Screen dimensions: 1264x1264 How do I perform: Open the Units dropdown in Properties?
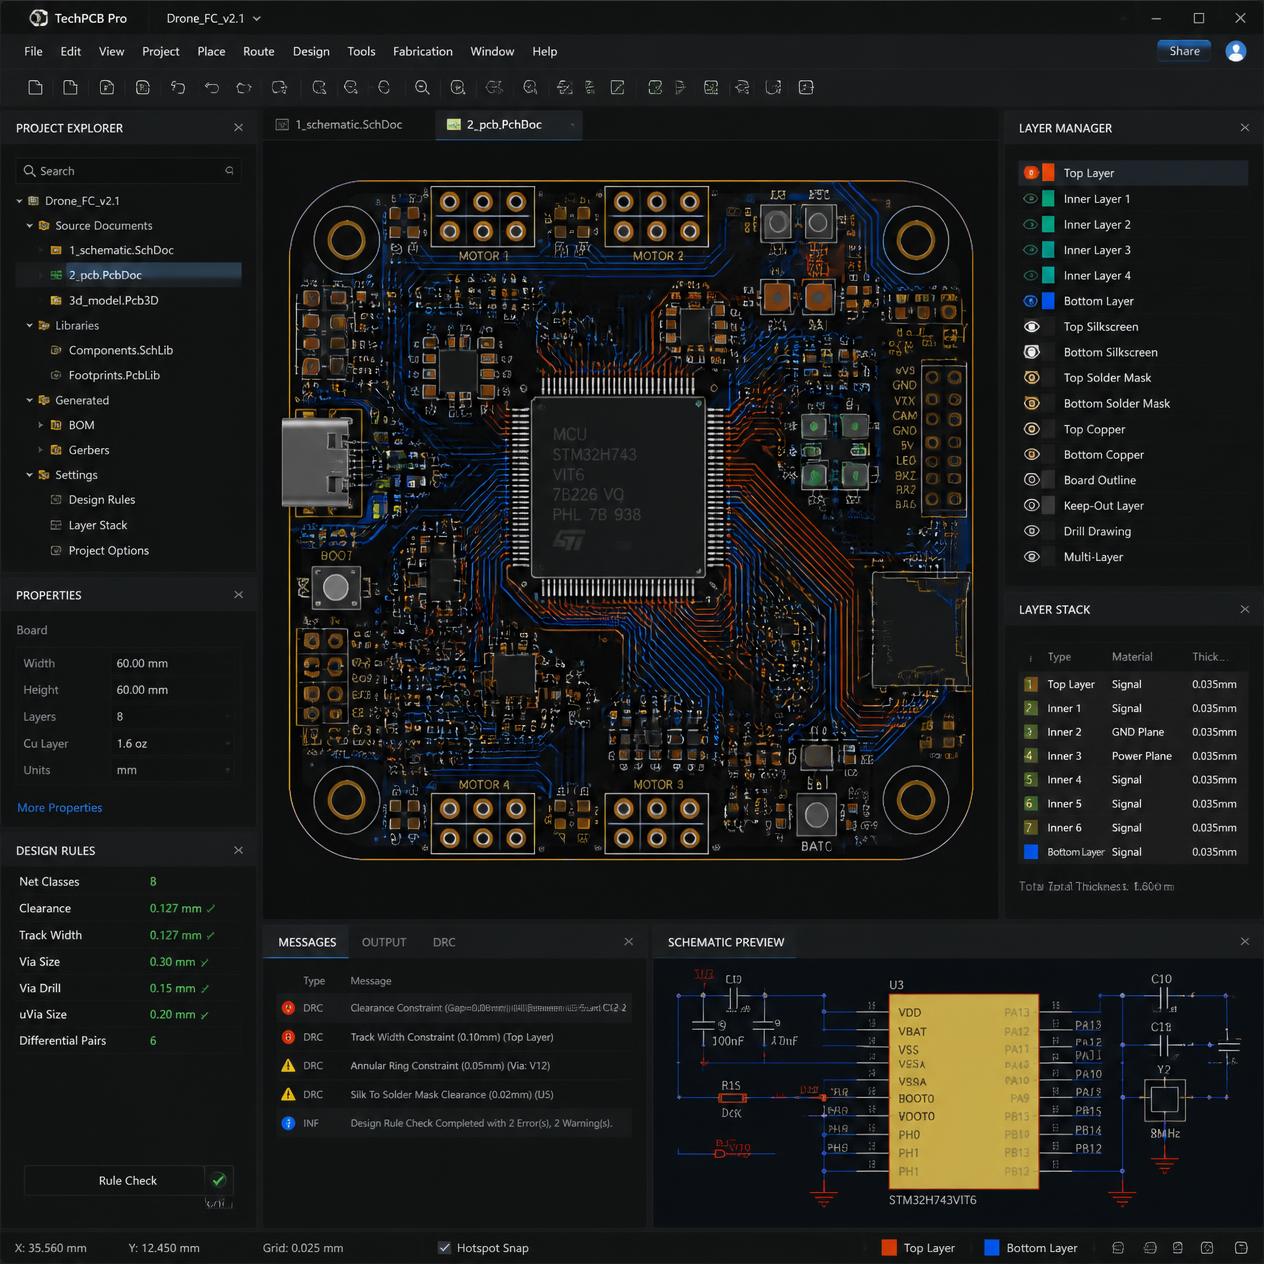coord(175,770)
